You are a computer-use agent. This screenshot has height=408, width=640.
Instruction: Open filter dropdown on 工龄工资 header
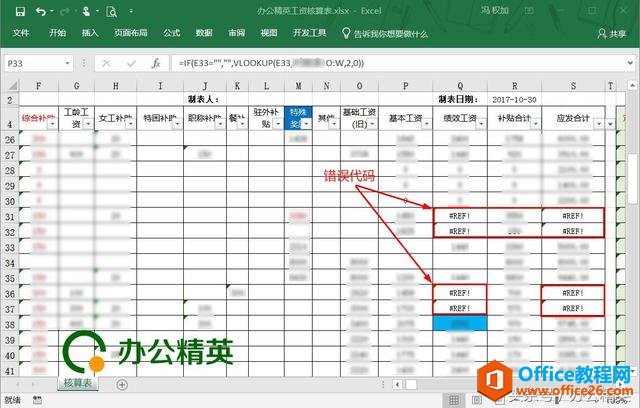[88, 124]
